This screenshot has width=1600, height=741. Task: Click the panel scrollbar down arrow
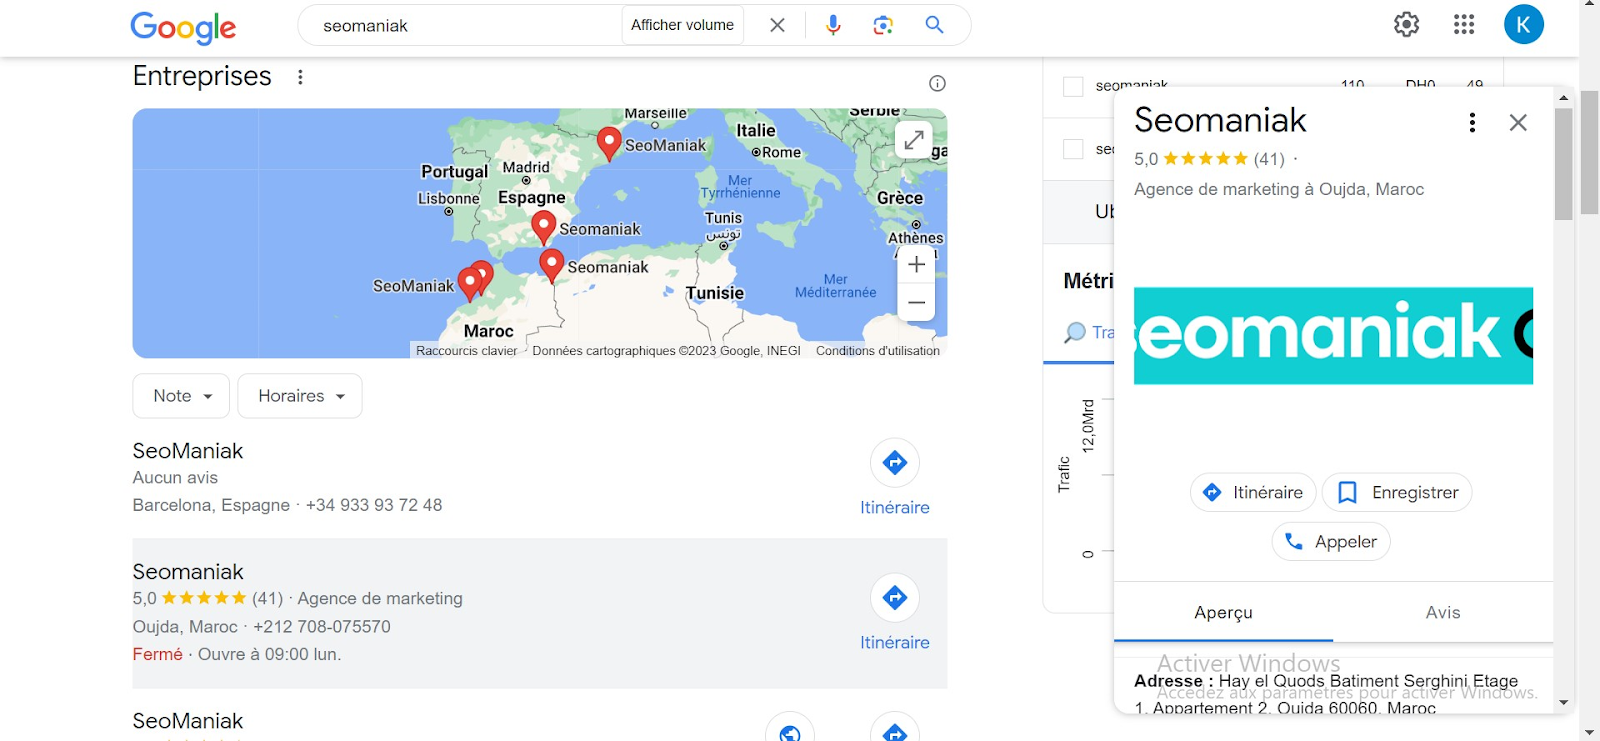click(1563, 703)
